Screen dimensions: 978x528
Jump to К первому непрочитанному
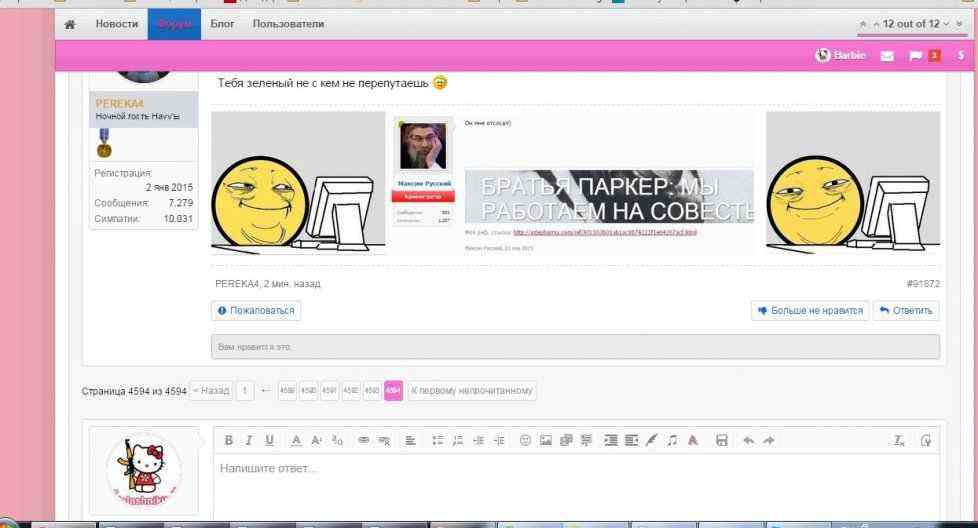pyautogui.click(x=472, y=391)
